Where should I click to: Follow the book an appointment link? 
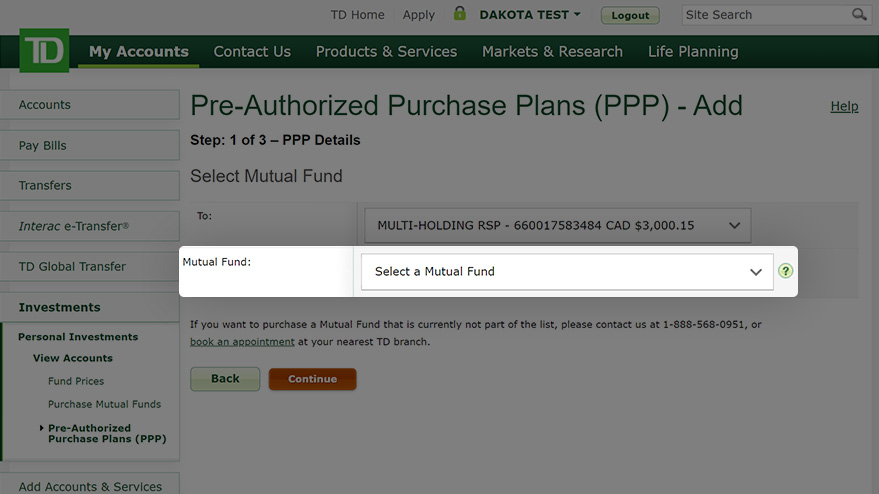point(242,342)
